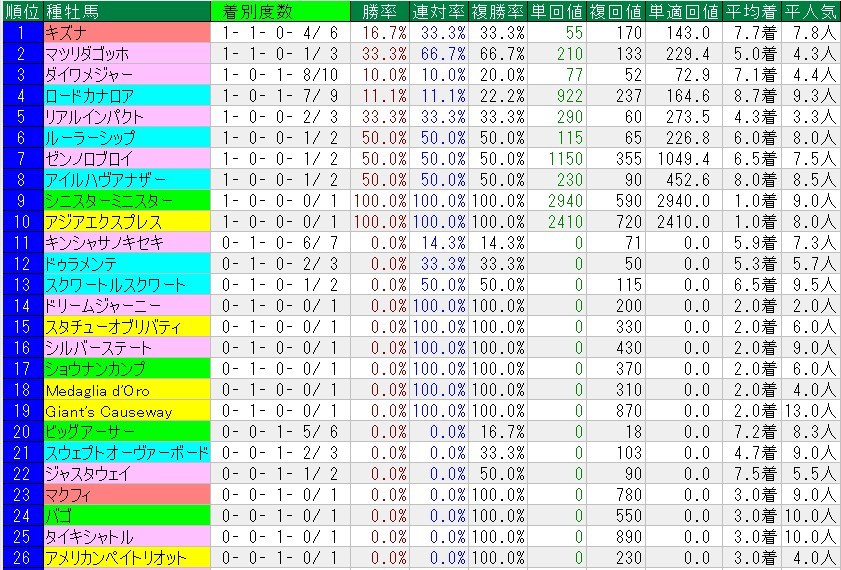This screenshot has height=570, width=841.
Task: Click the 単回値 column header
Action: tap(557, 11)
